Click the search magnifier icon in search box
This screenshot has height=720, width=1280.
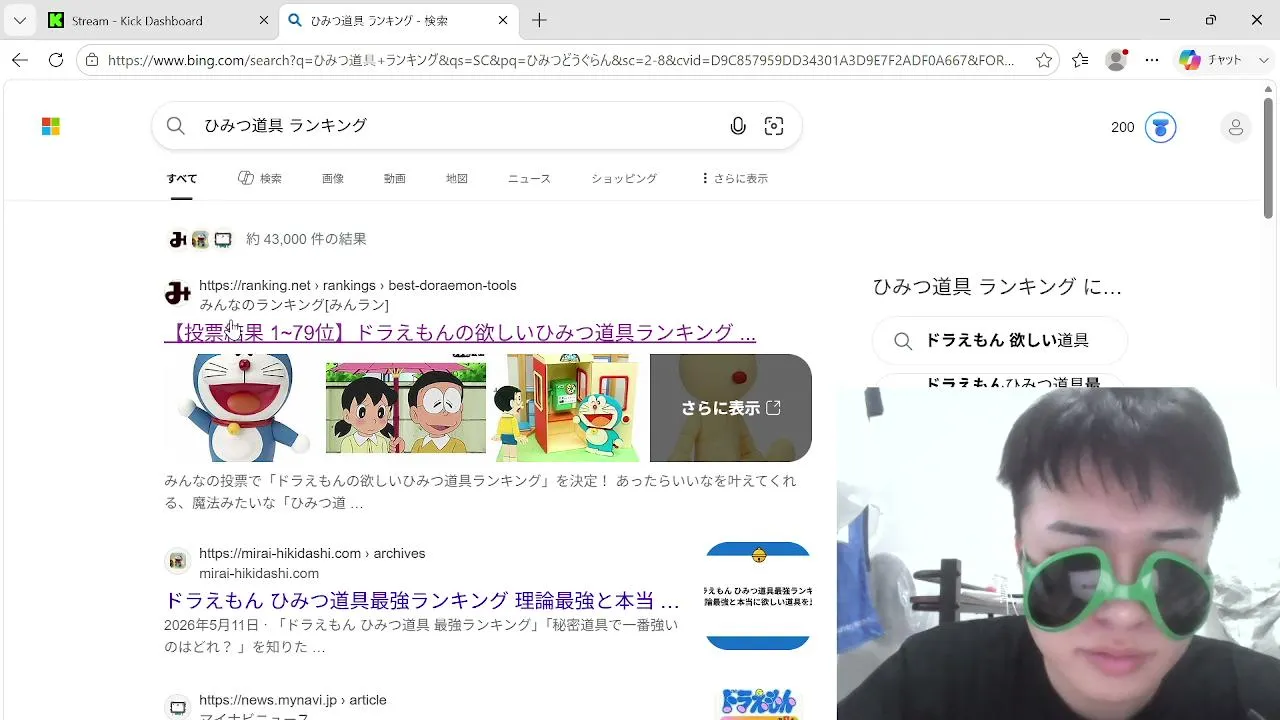pyautogui.click(x=176, y=126)
